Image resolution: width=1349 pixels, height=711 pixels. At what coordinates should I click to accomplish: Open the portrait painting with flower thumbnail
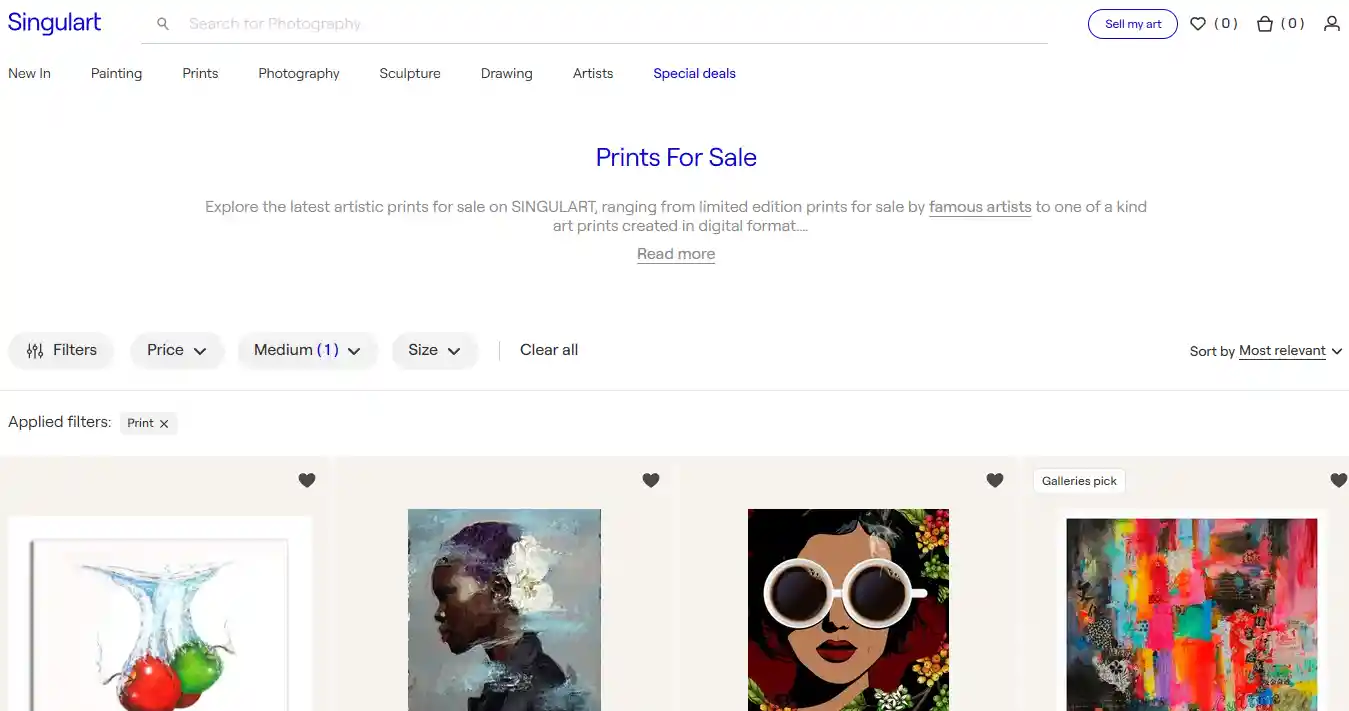tap(504, 610)
